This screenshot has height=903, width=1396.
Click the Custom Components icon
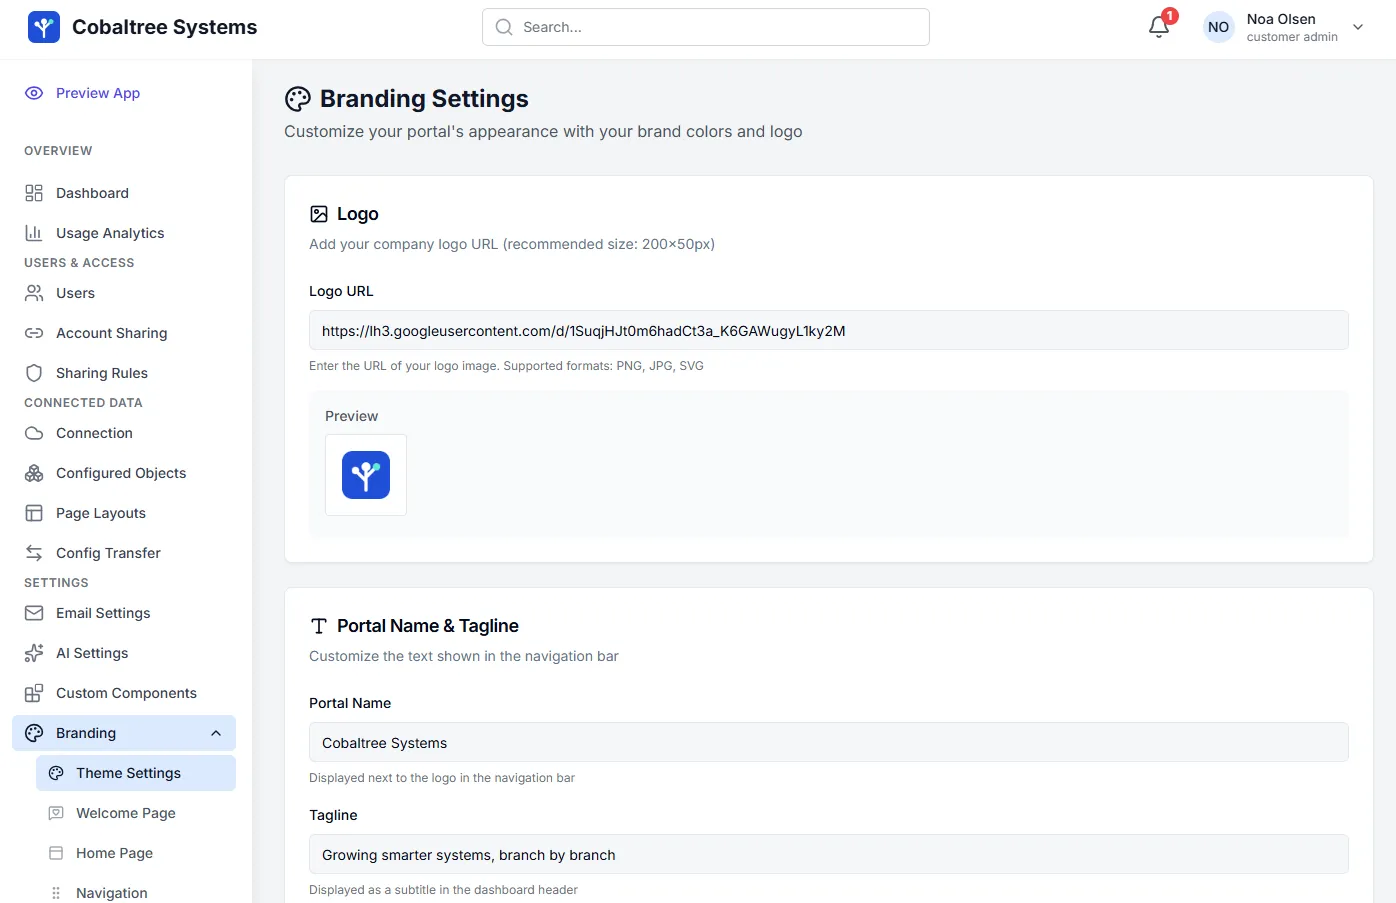34,693
